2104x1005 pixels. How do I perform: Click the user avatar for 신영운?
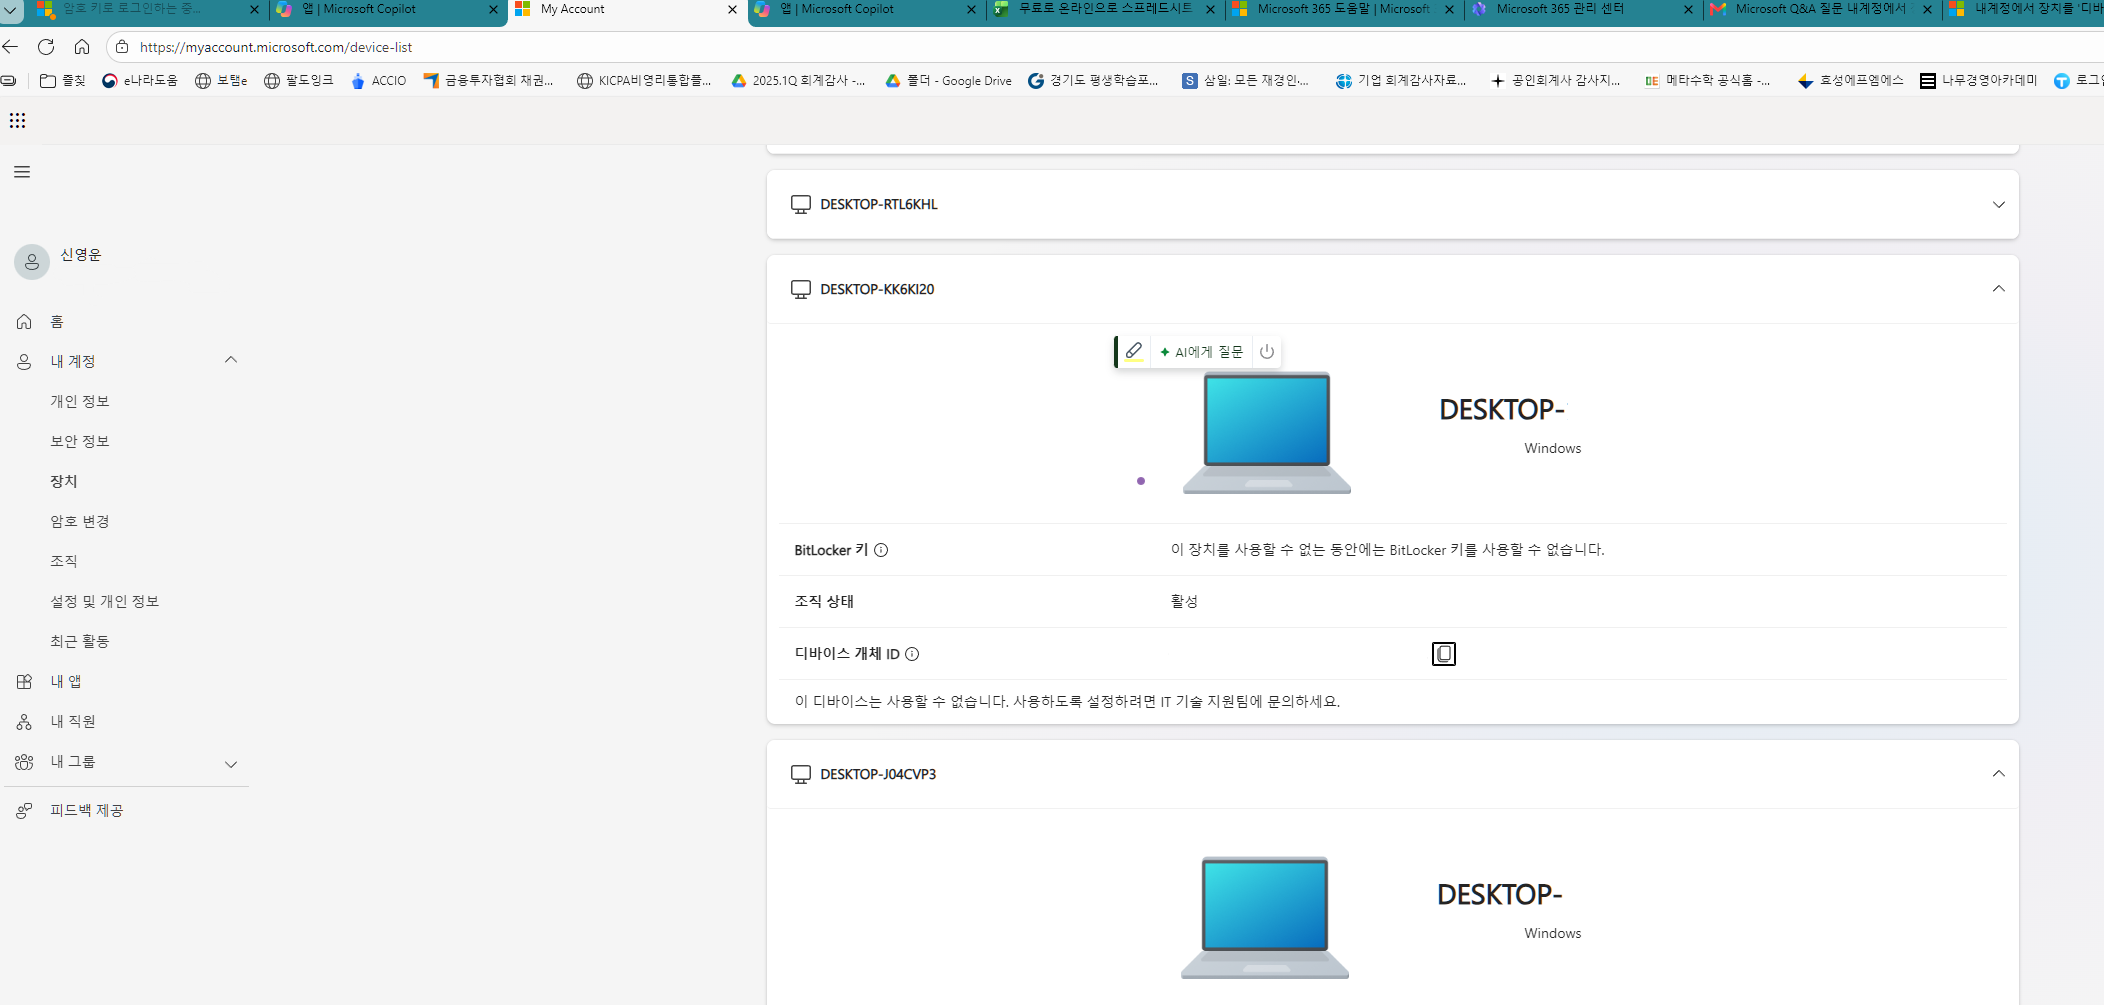(32, 262)
